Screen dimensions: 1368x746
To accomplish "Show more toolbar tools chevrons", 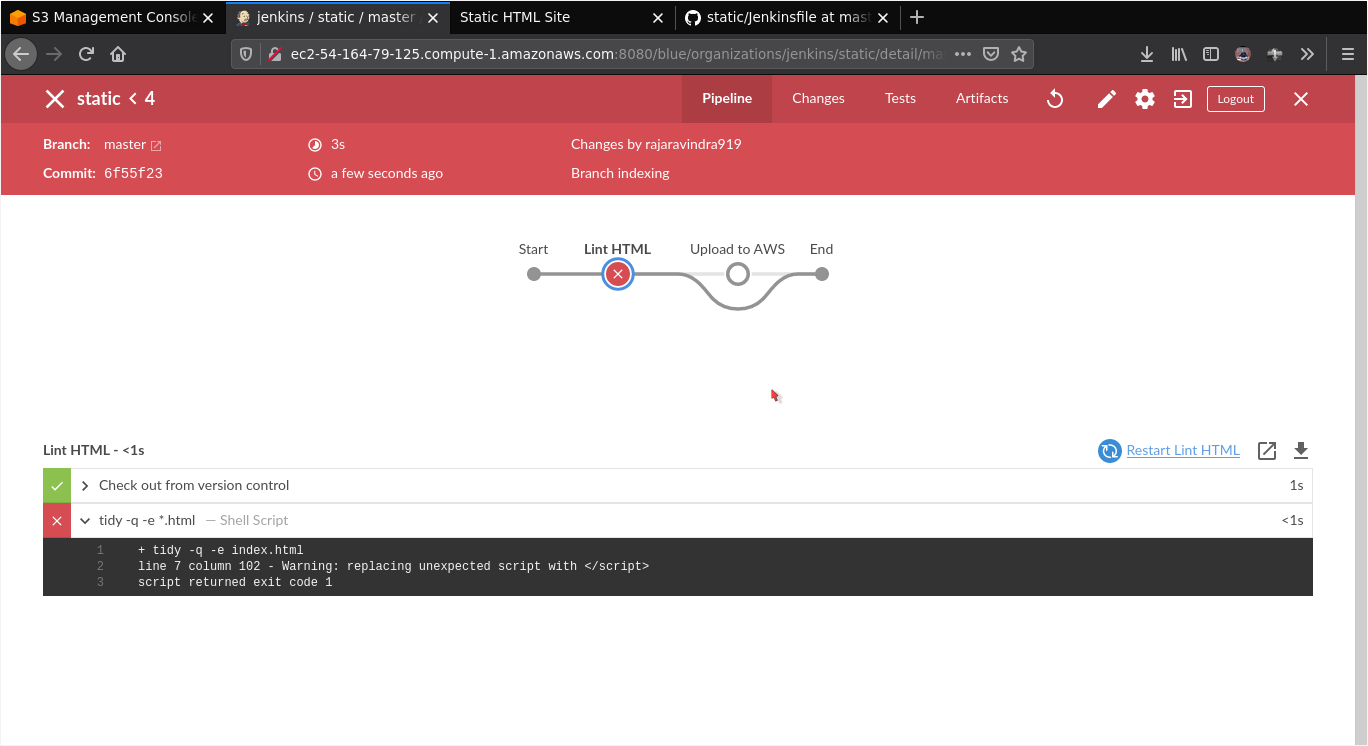I will click(1307, 54).
